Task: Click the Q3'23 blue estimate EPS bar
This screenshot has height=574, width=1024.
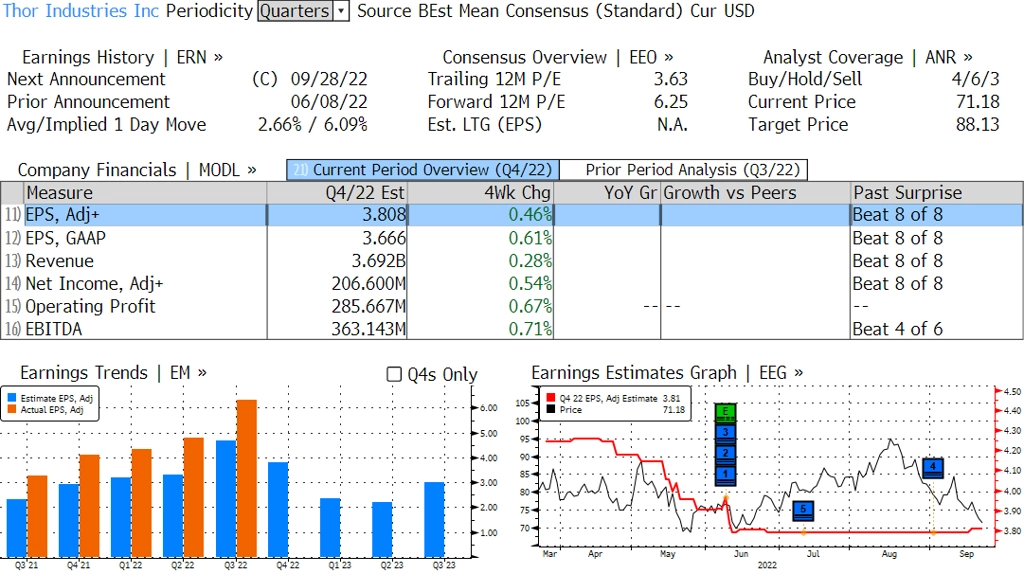Action: [434, 519]
